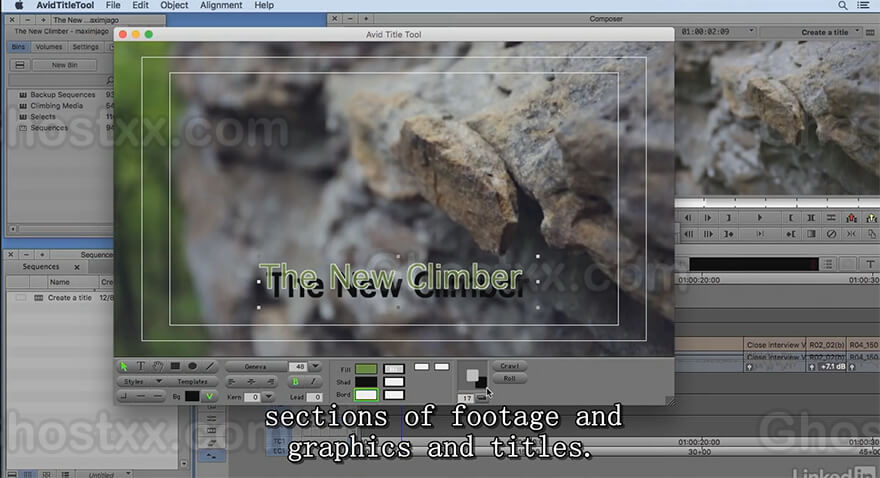Switch to Settings tab in Project window
The height and width of the screenshot is (478, 880).
(85, 47)
